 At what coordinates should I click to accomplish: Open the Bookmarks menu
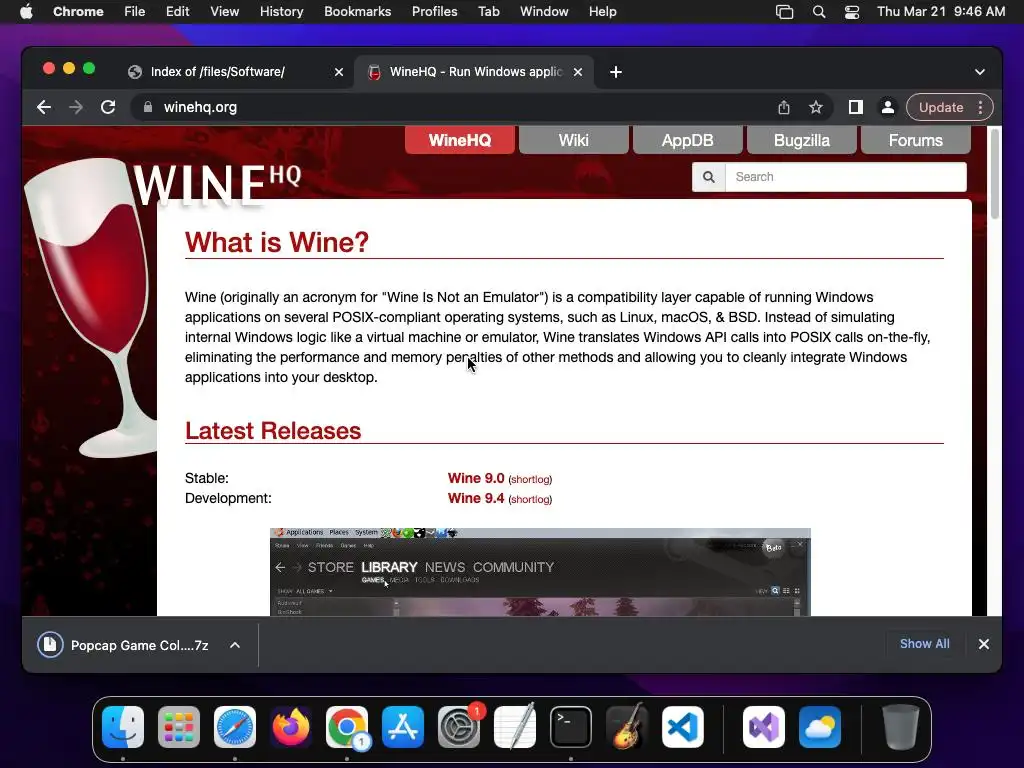357,12
